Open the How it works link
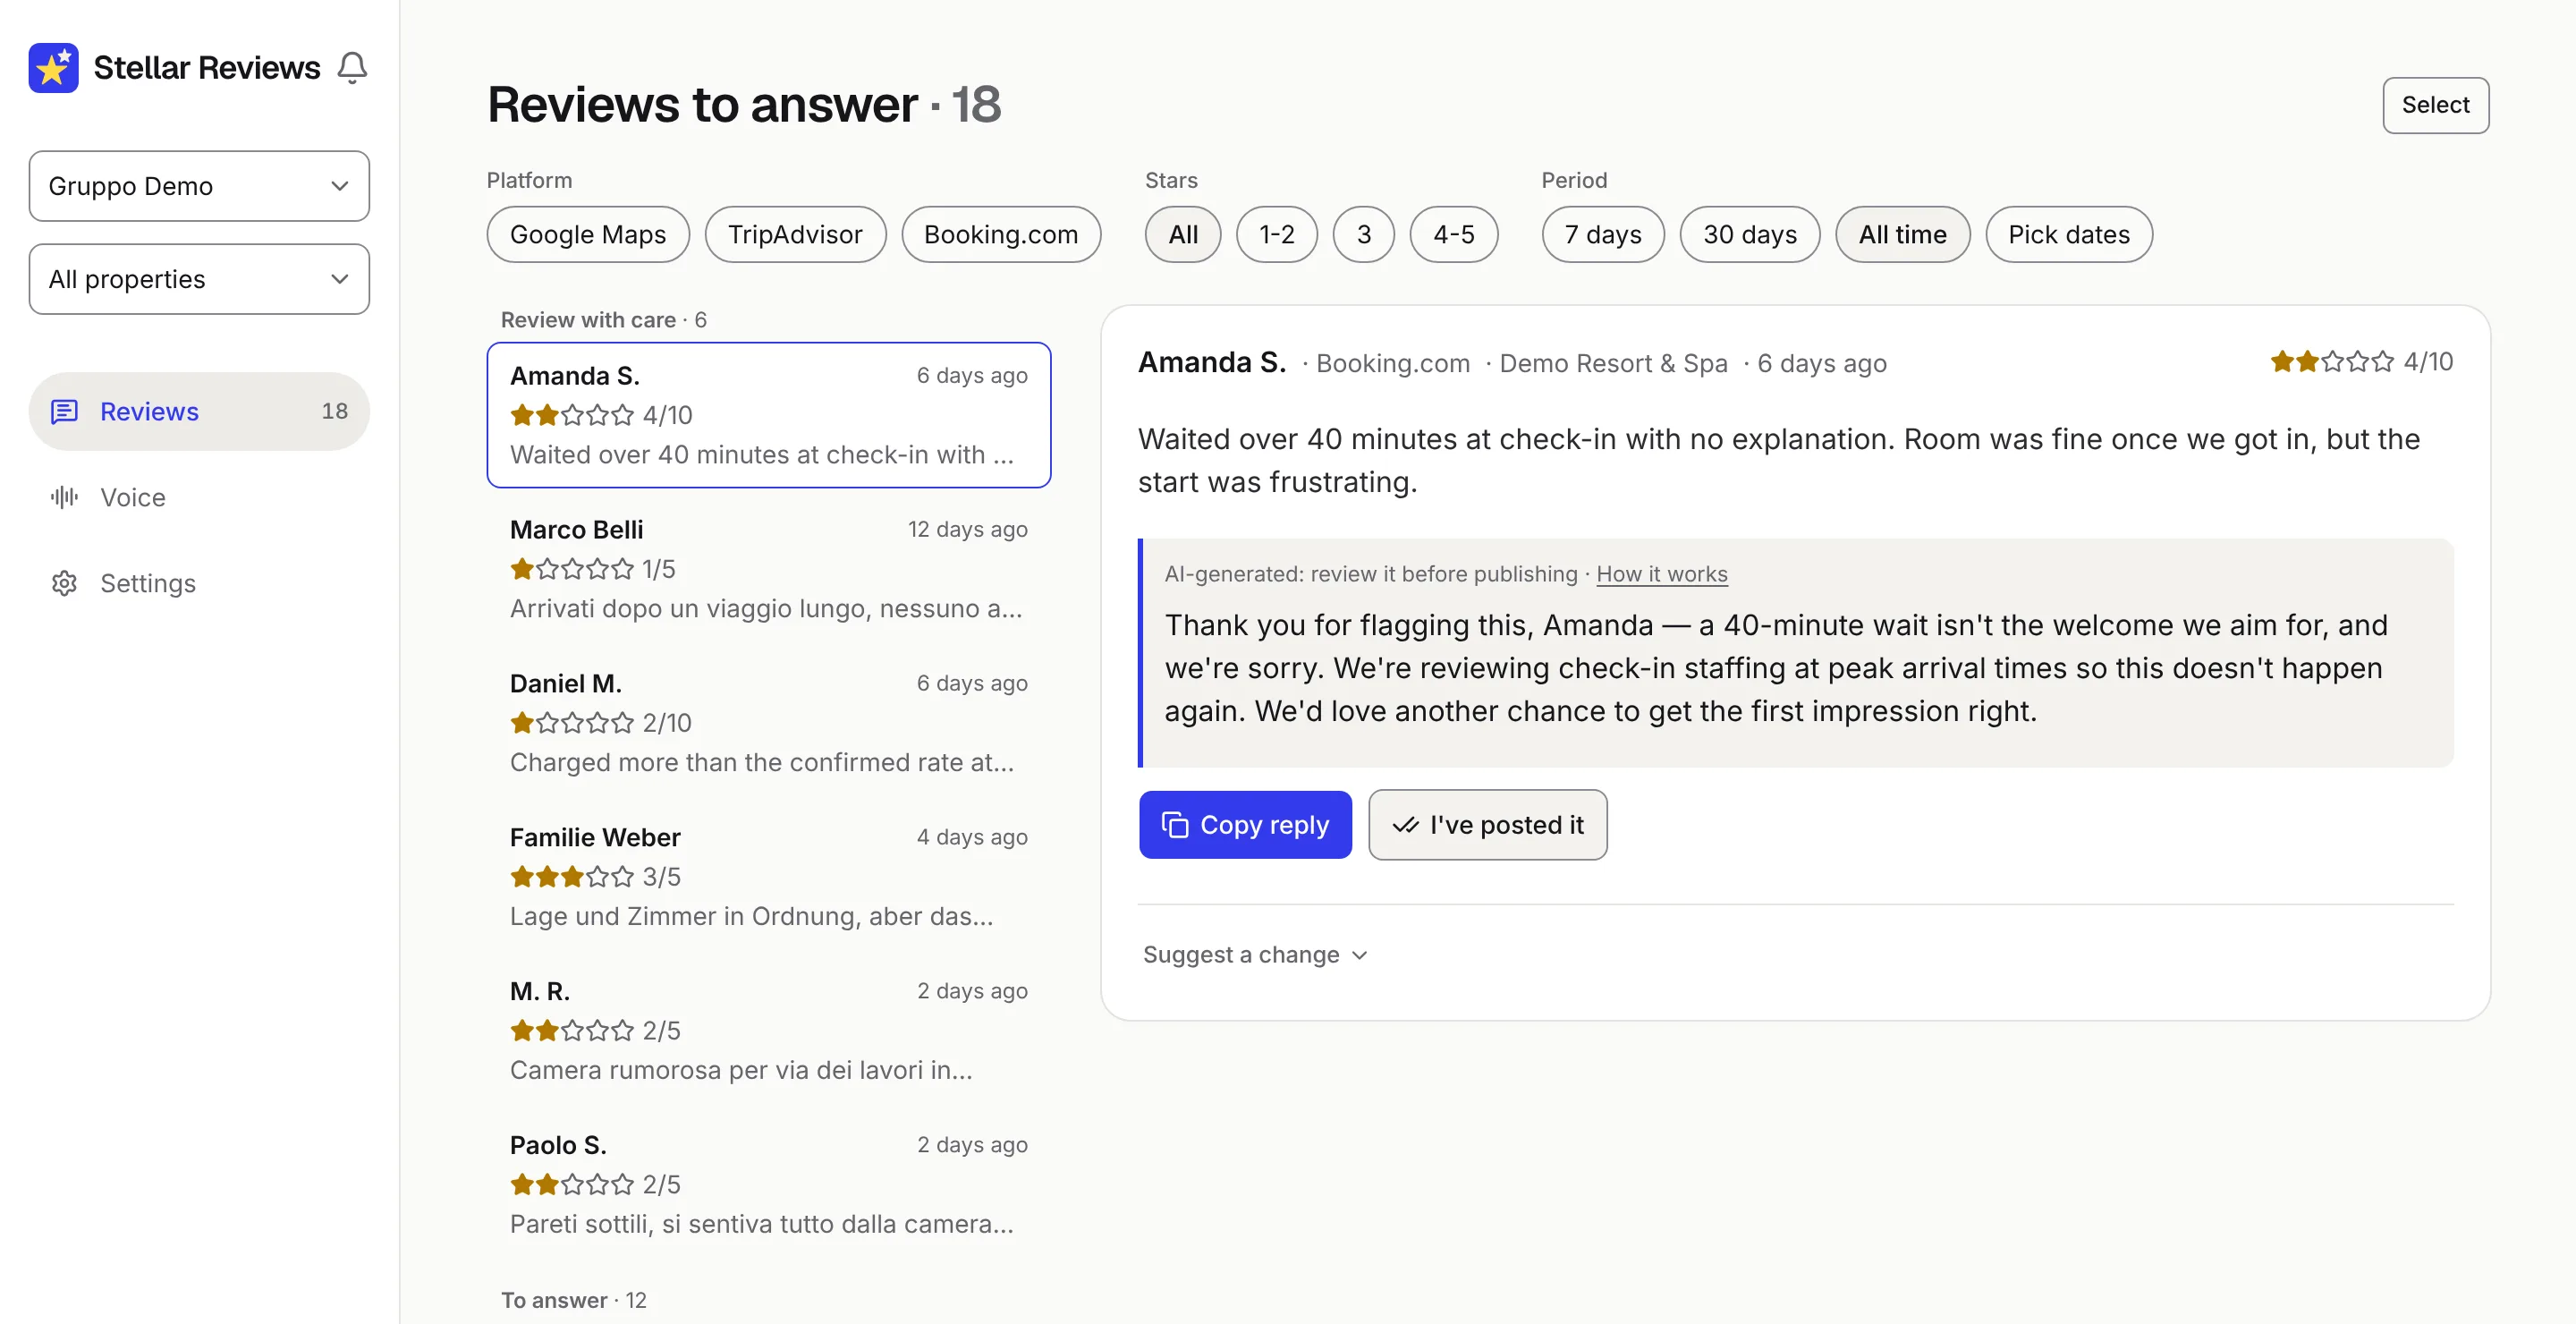The image size is (2576, 1324). (1662, 574)
